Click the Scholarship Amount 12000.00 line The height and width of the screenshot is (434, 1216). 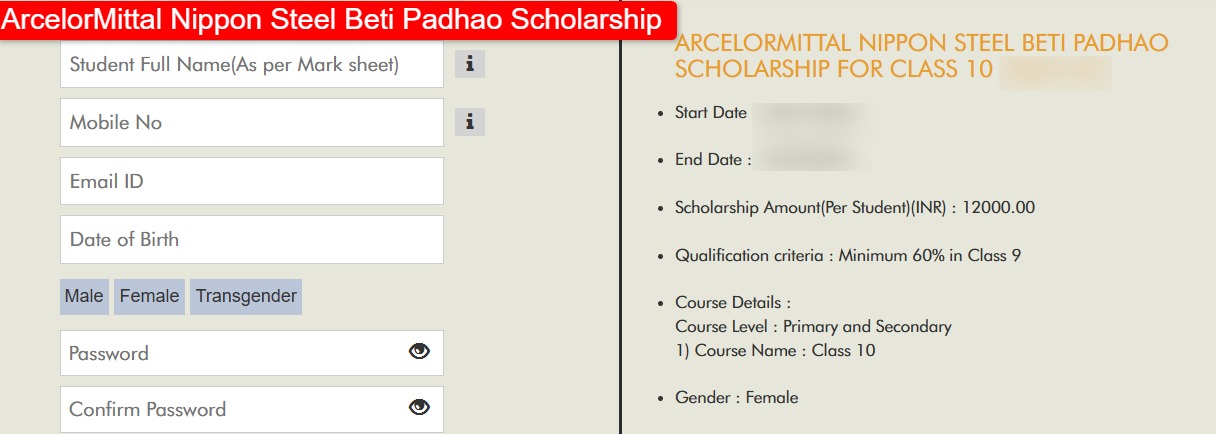(x=855, y=208)
